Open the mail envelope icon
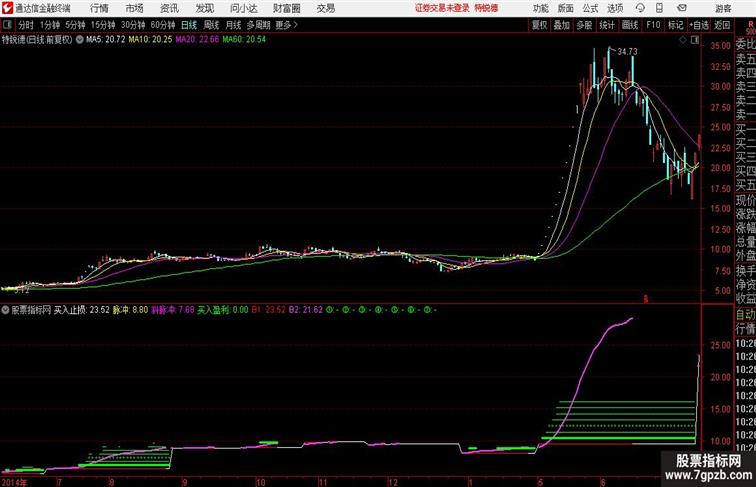The height and width of the screenshot is (487, 756). point(682,8)
